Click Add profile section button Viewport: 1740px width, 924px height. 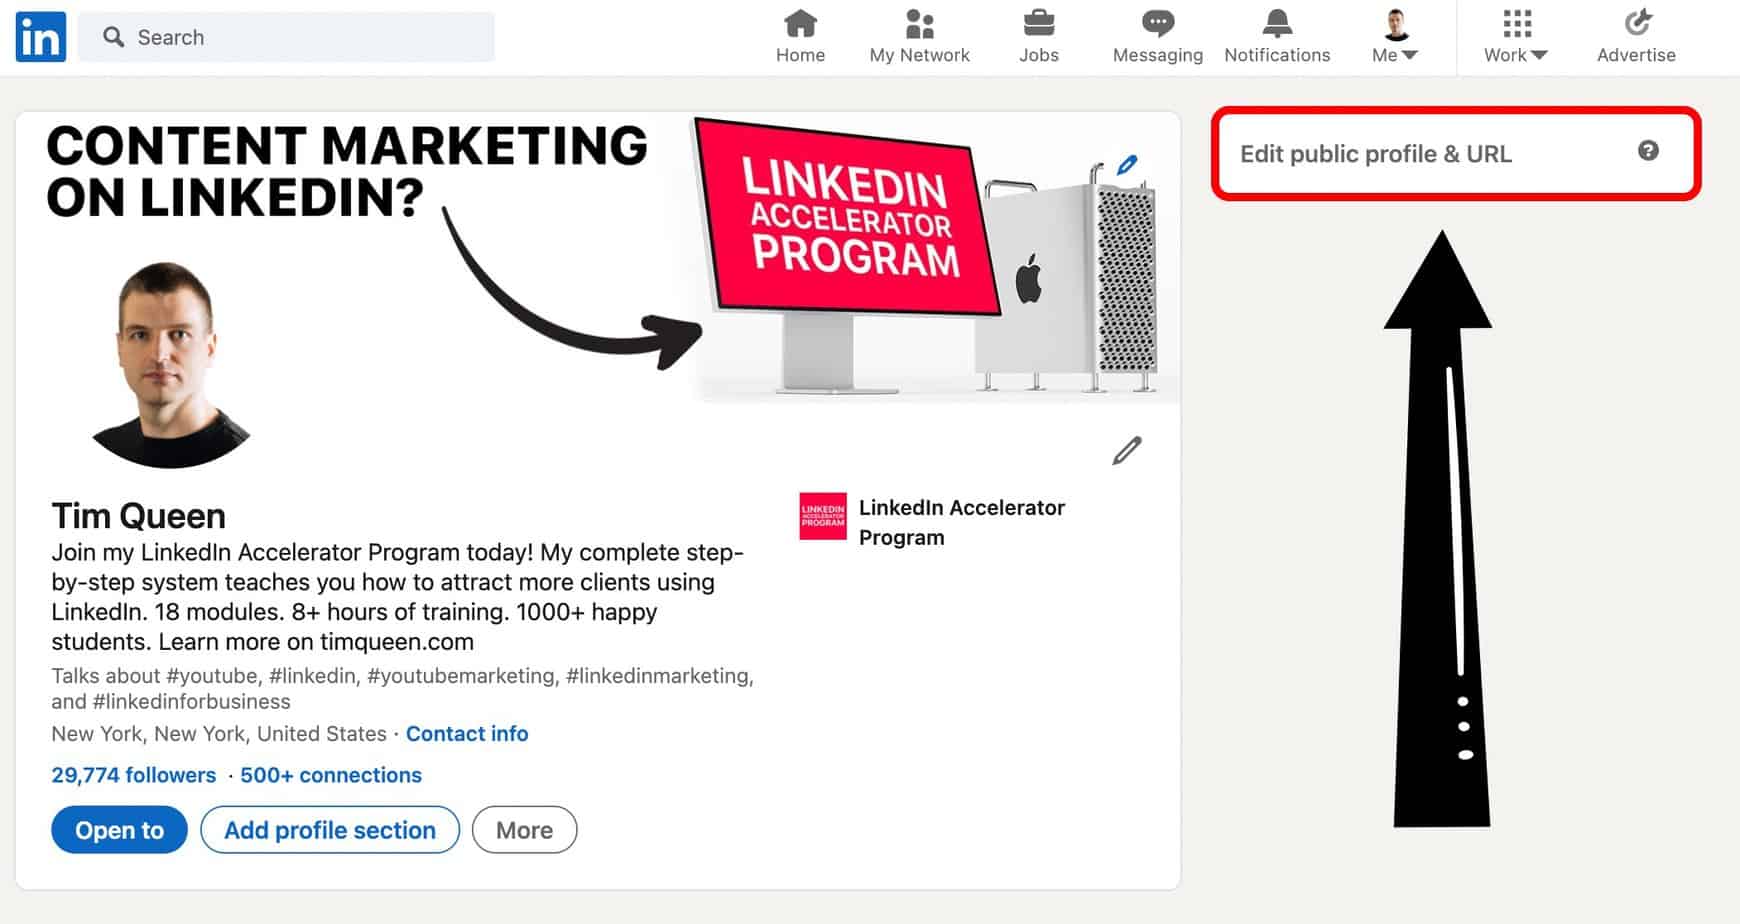coord(330,830)
